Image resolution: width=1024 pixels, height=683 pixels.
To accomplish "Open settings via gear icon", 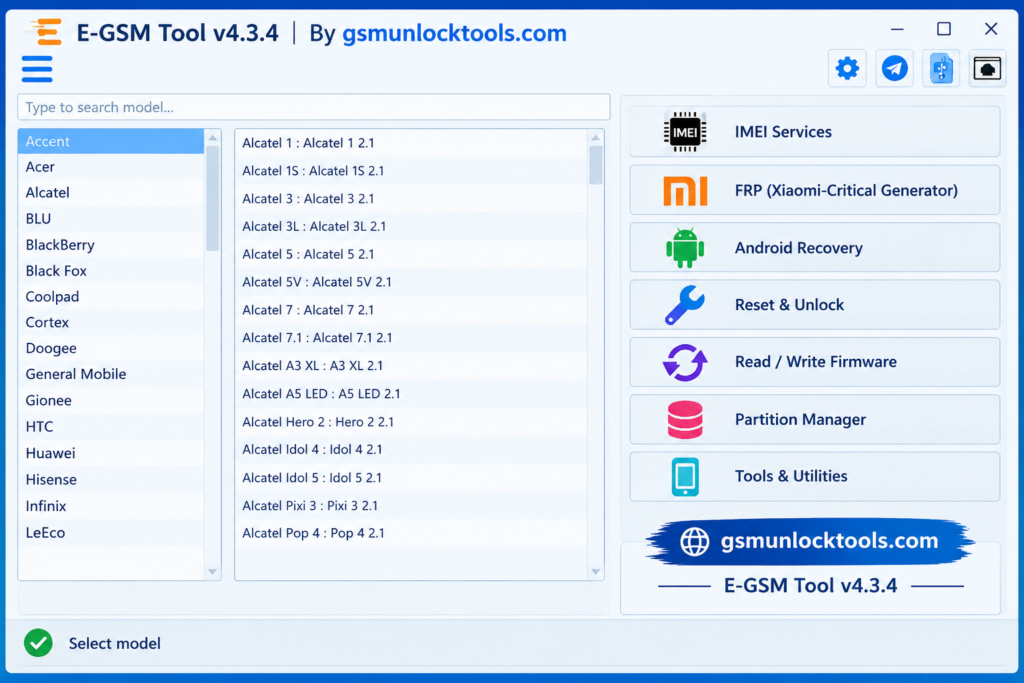I will [x=847, y=68].
